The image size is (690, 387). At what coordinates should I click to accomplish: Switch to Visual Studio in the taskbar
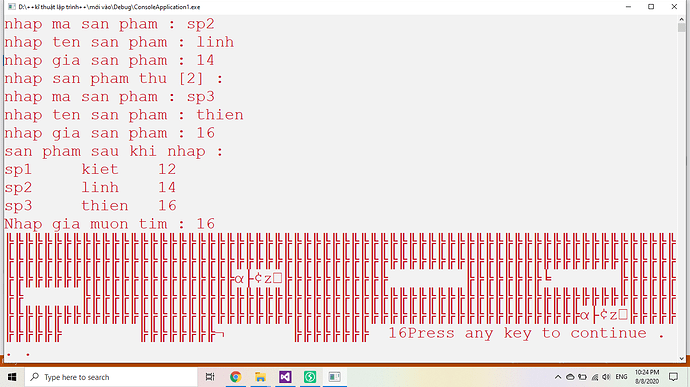285,377
